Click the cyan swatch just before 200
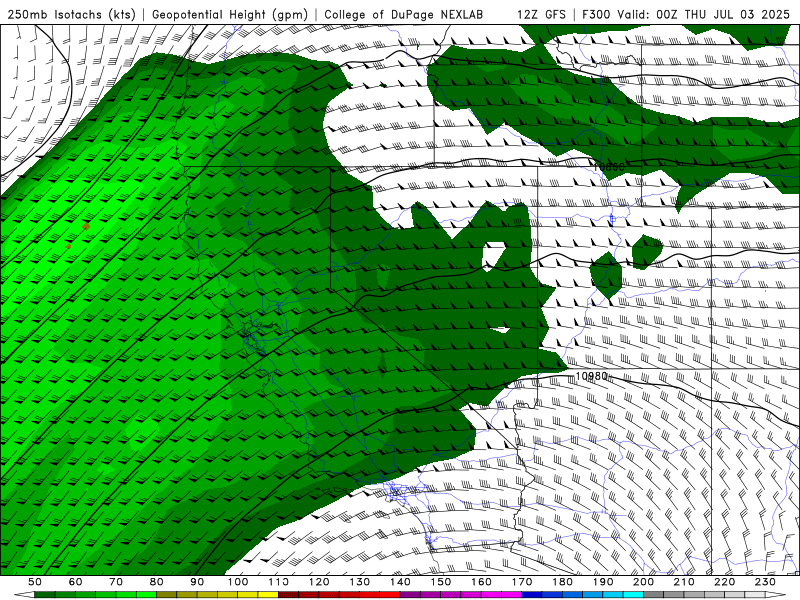Viewport: 800px width, 600px height. coord(633,595)
